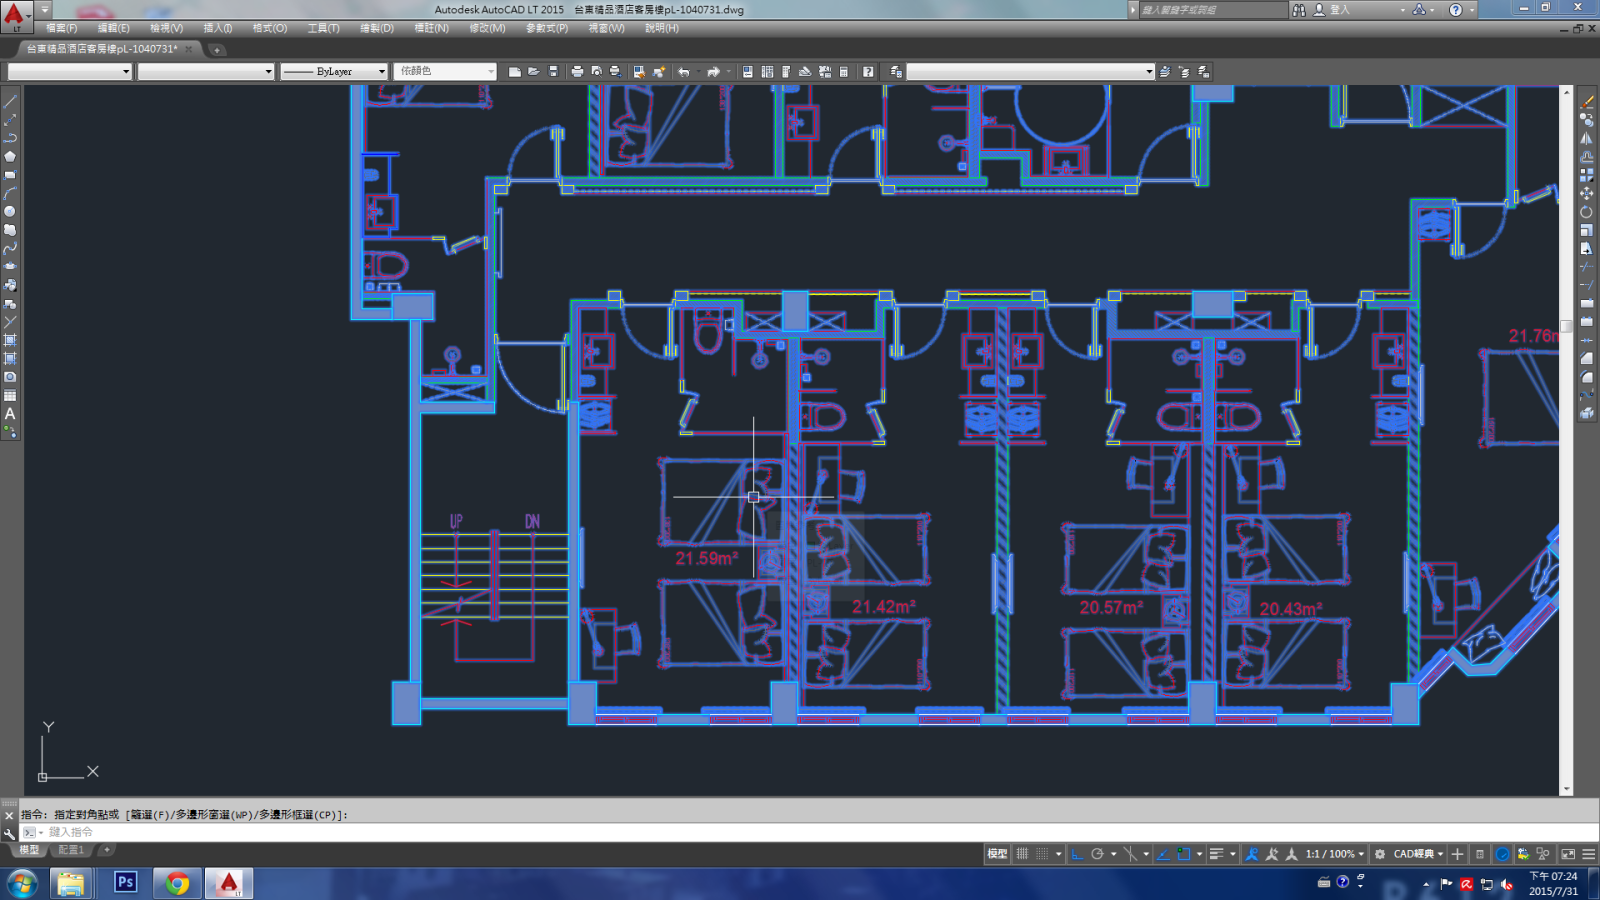
Task: Click the Undo arrow icon
Action: tap(684, 72)
